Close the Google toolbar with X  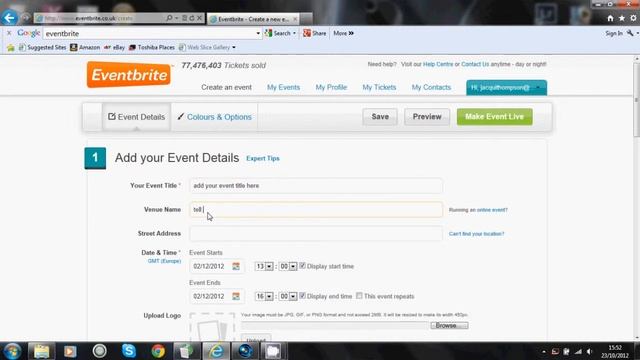[x=9, y=33]
